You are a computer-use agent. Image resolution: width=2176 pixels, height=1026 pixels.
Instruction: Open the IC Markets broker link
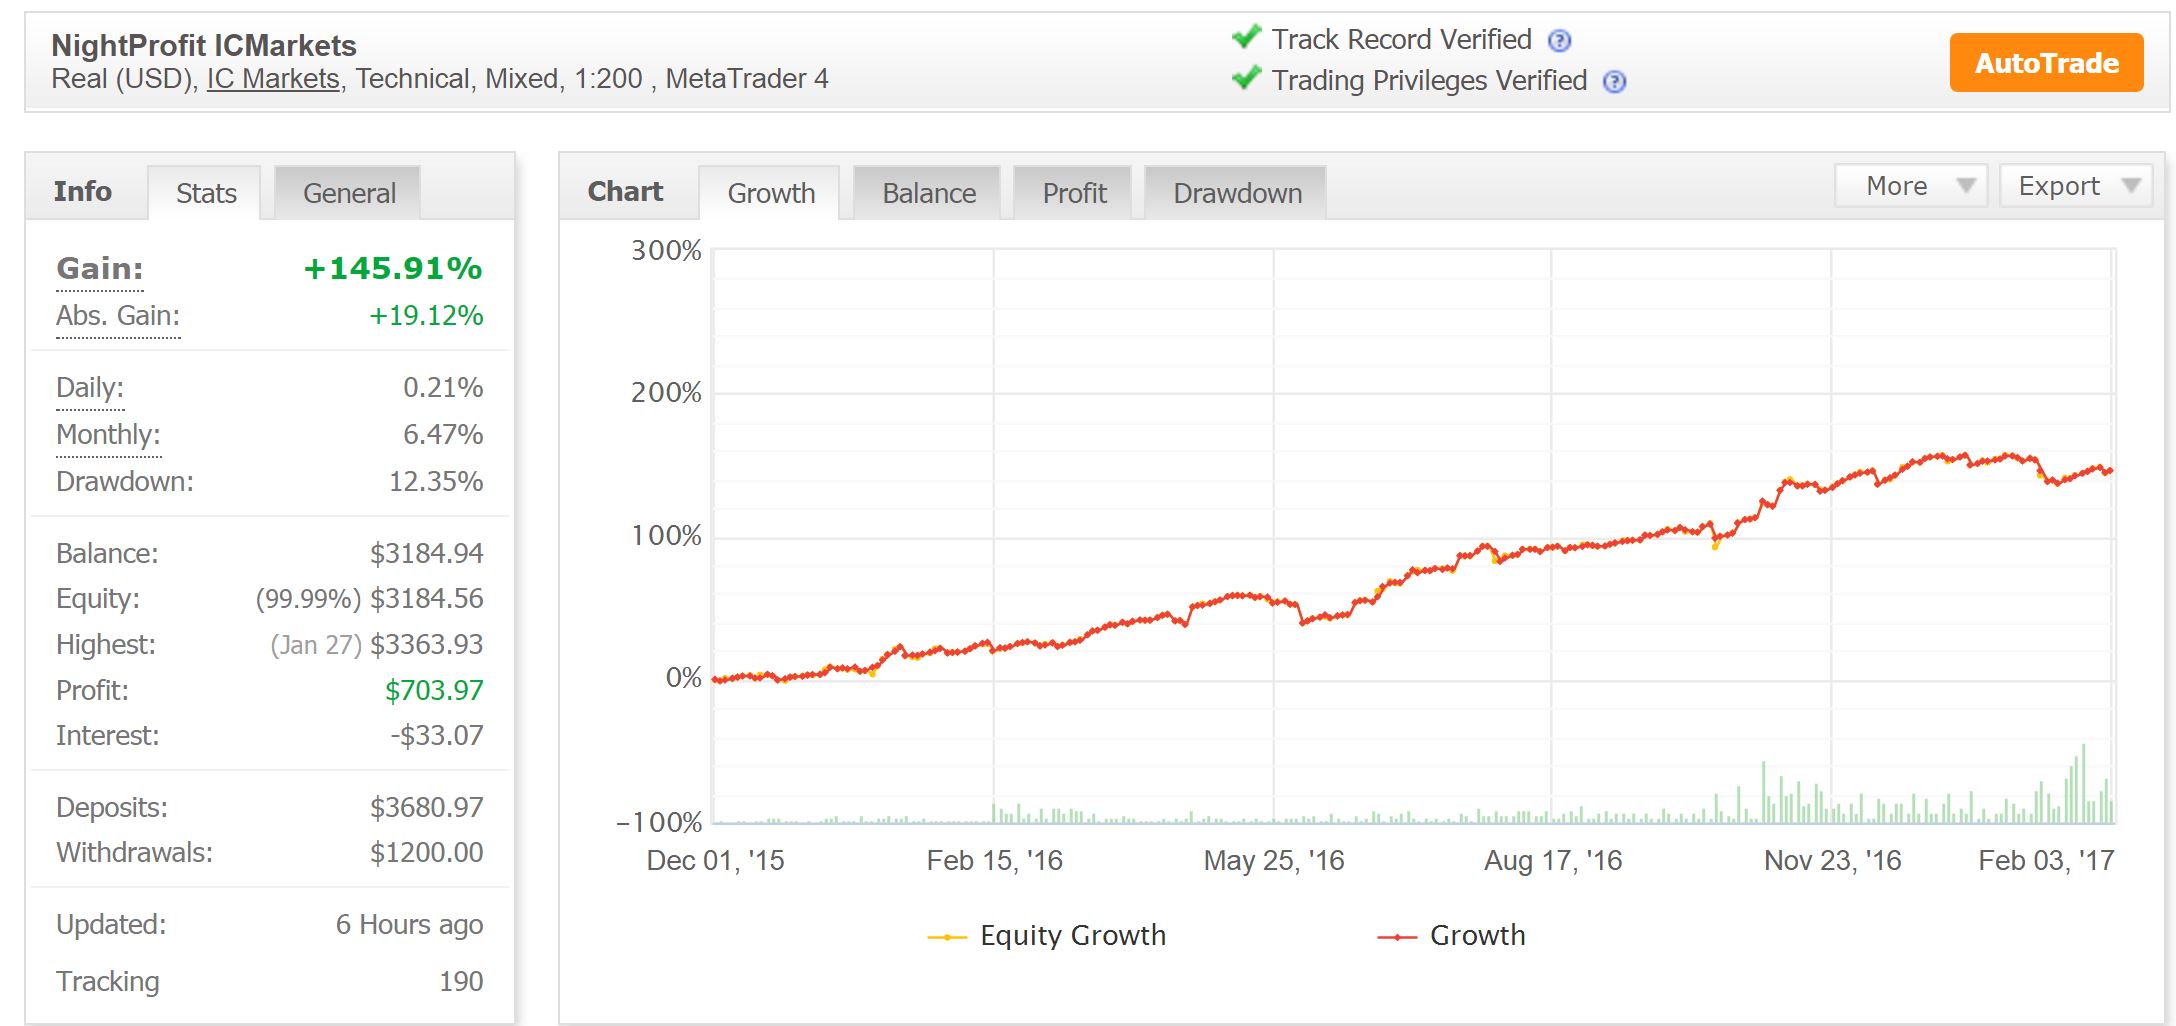[273, 79]
